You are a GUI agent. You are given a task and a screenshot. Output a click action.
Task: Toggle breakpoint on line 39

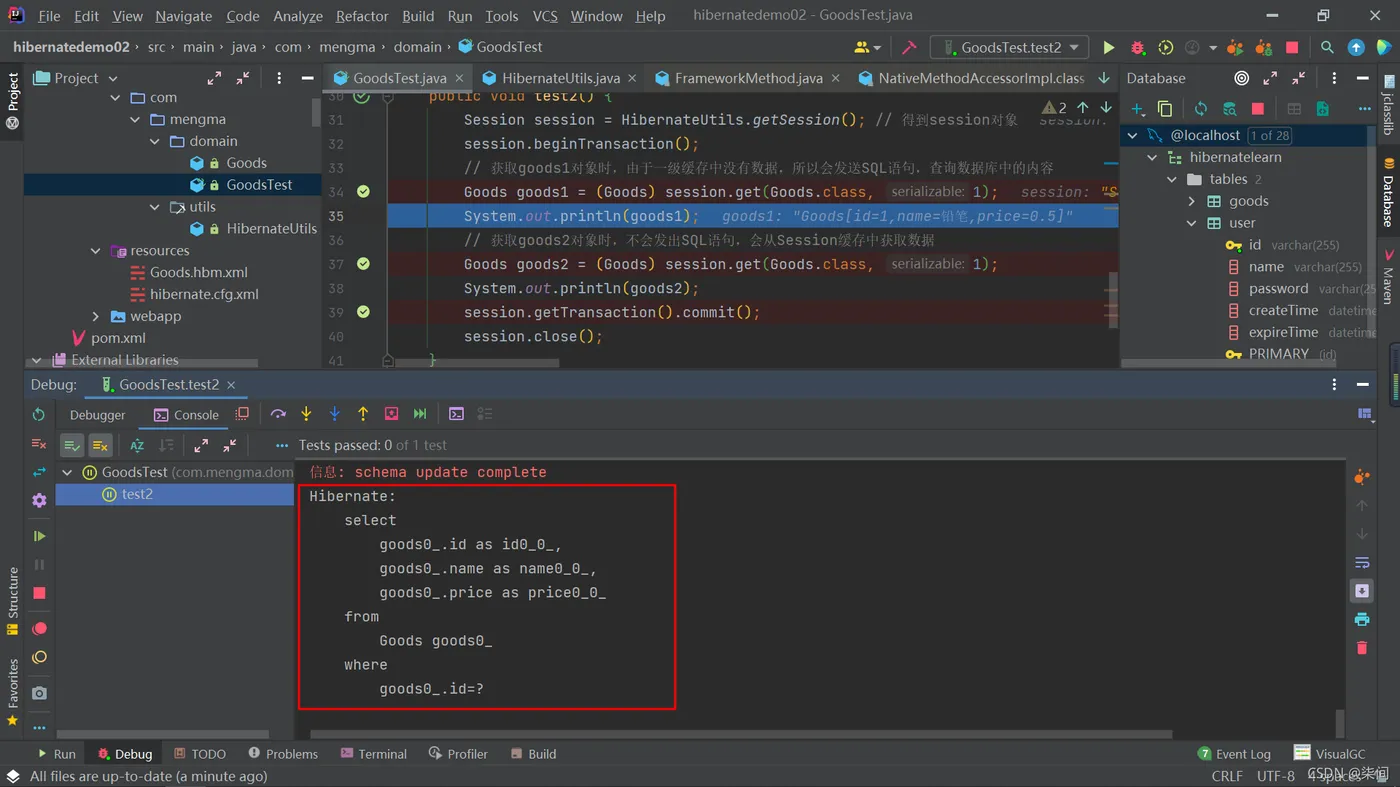tap(363, 312)
